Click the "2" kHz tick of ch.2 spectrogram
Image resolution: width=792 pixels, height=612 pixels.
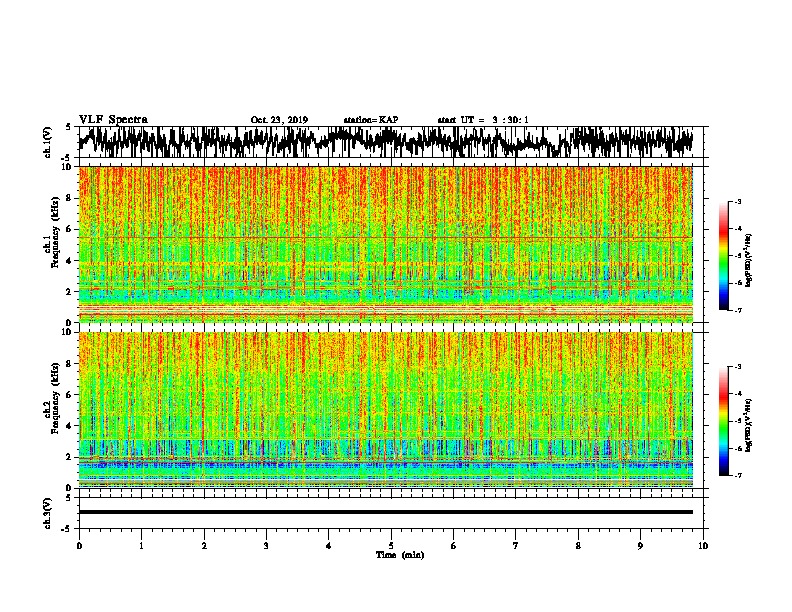coord(70,457)
